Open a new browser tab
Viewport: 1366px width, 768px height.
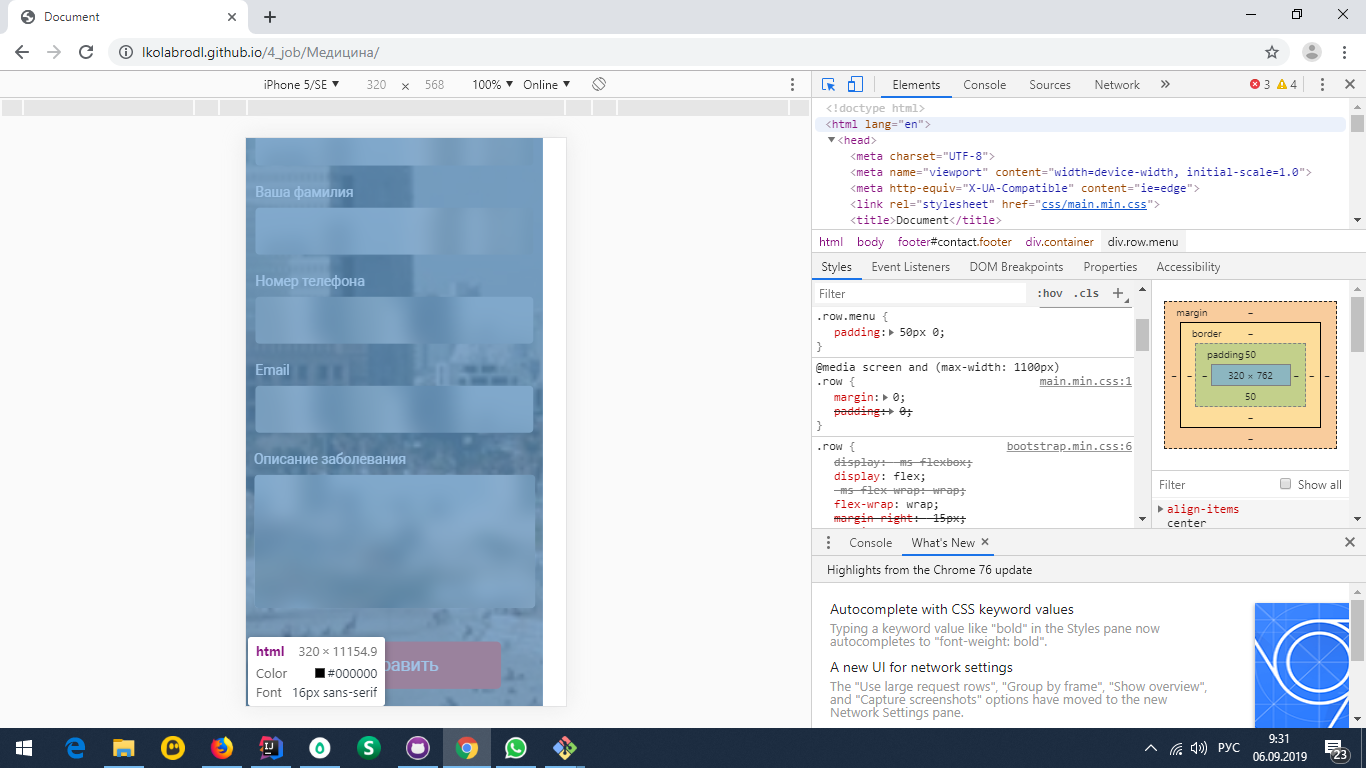[270, 17]
